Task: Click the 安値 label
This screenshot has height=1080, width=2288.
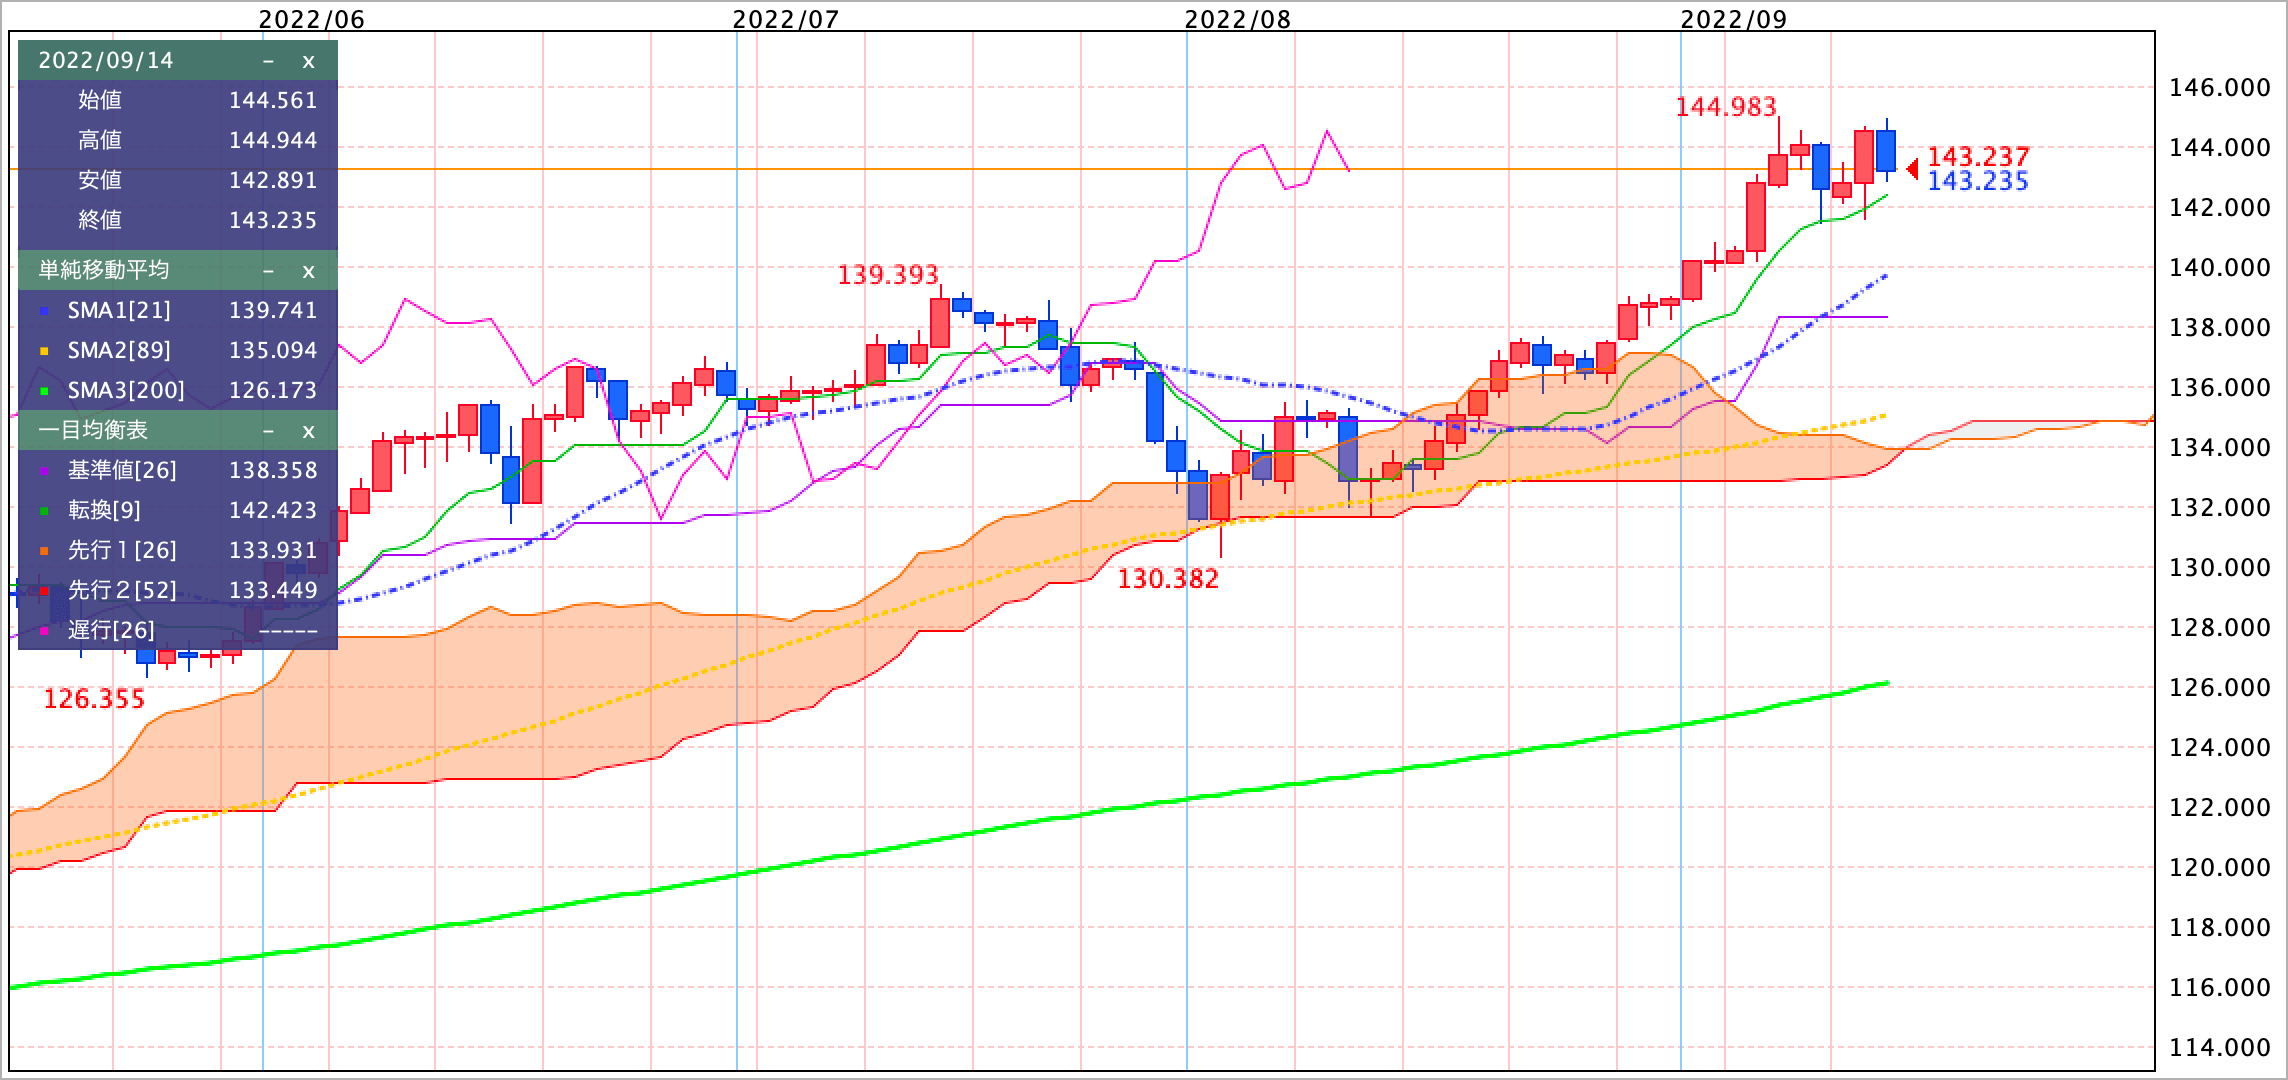Action: [100, 180]
